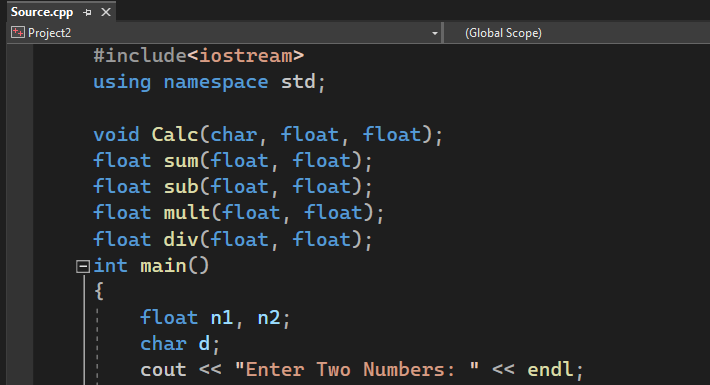710x385 pixels.
Task: Click the sub function declaration
Action: (x=233, y=187)
